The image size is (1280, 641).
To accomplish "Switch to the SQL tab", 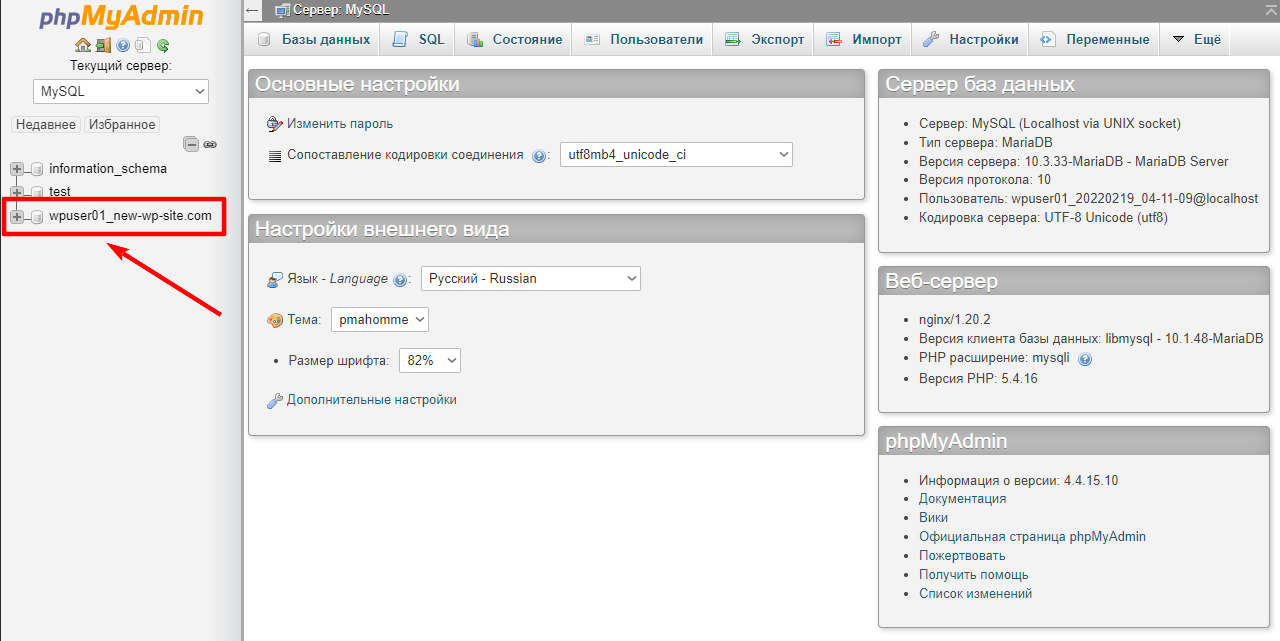I will (x=419, y=40).
